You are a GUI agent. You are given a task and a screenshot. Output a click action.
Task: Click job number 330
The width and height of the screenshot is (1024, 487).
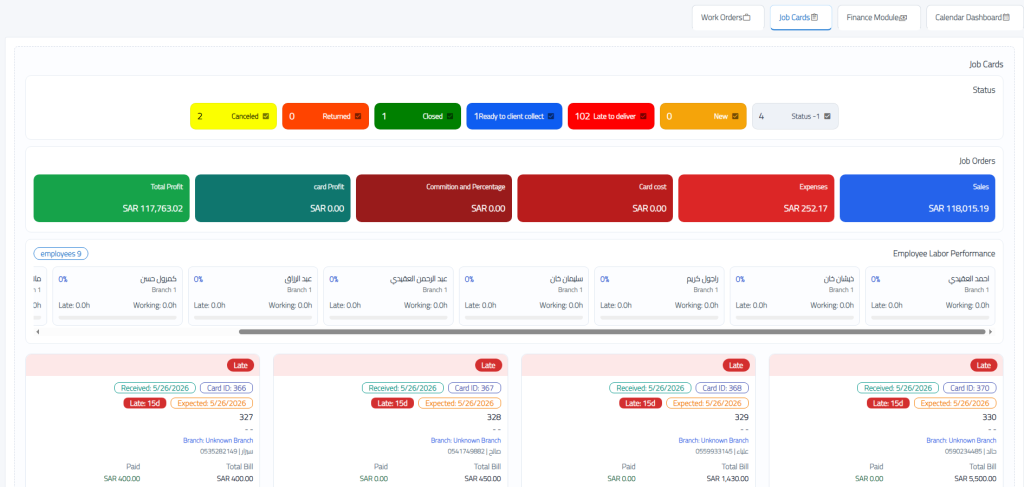click(x=990, y=417)
